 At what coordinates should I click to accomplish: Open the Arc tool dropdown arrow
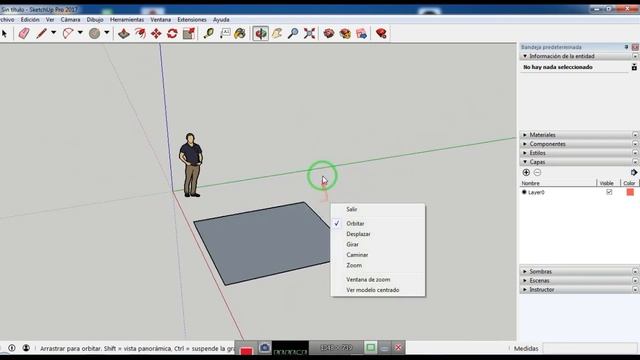tap(80, 33)
